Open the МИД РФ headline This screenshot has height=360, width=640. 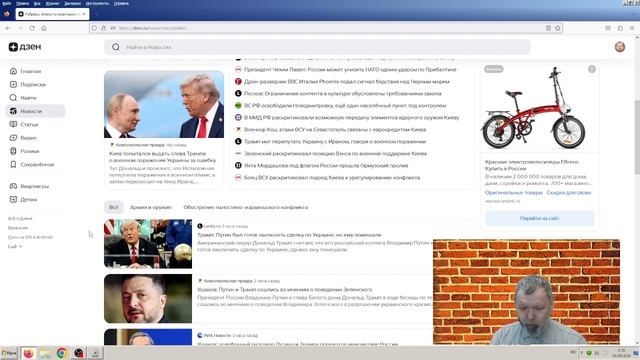351,118
